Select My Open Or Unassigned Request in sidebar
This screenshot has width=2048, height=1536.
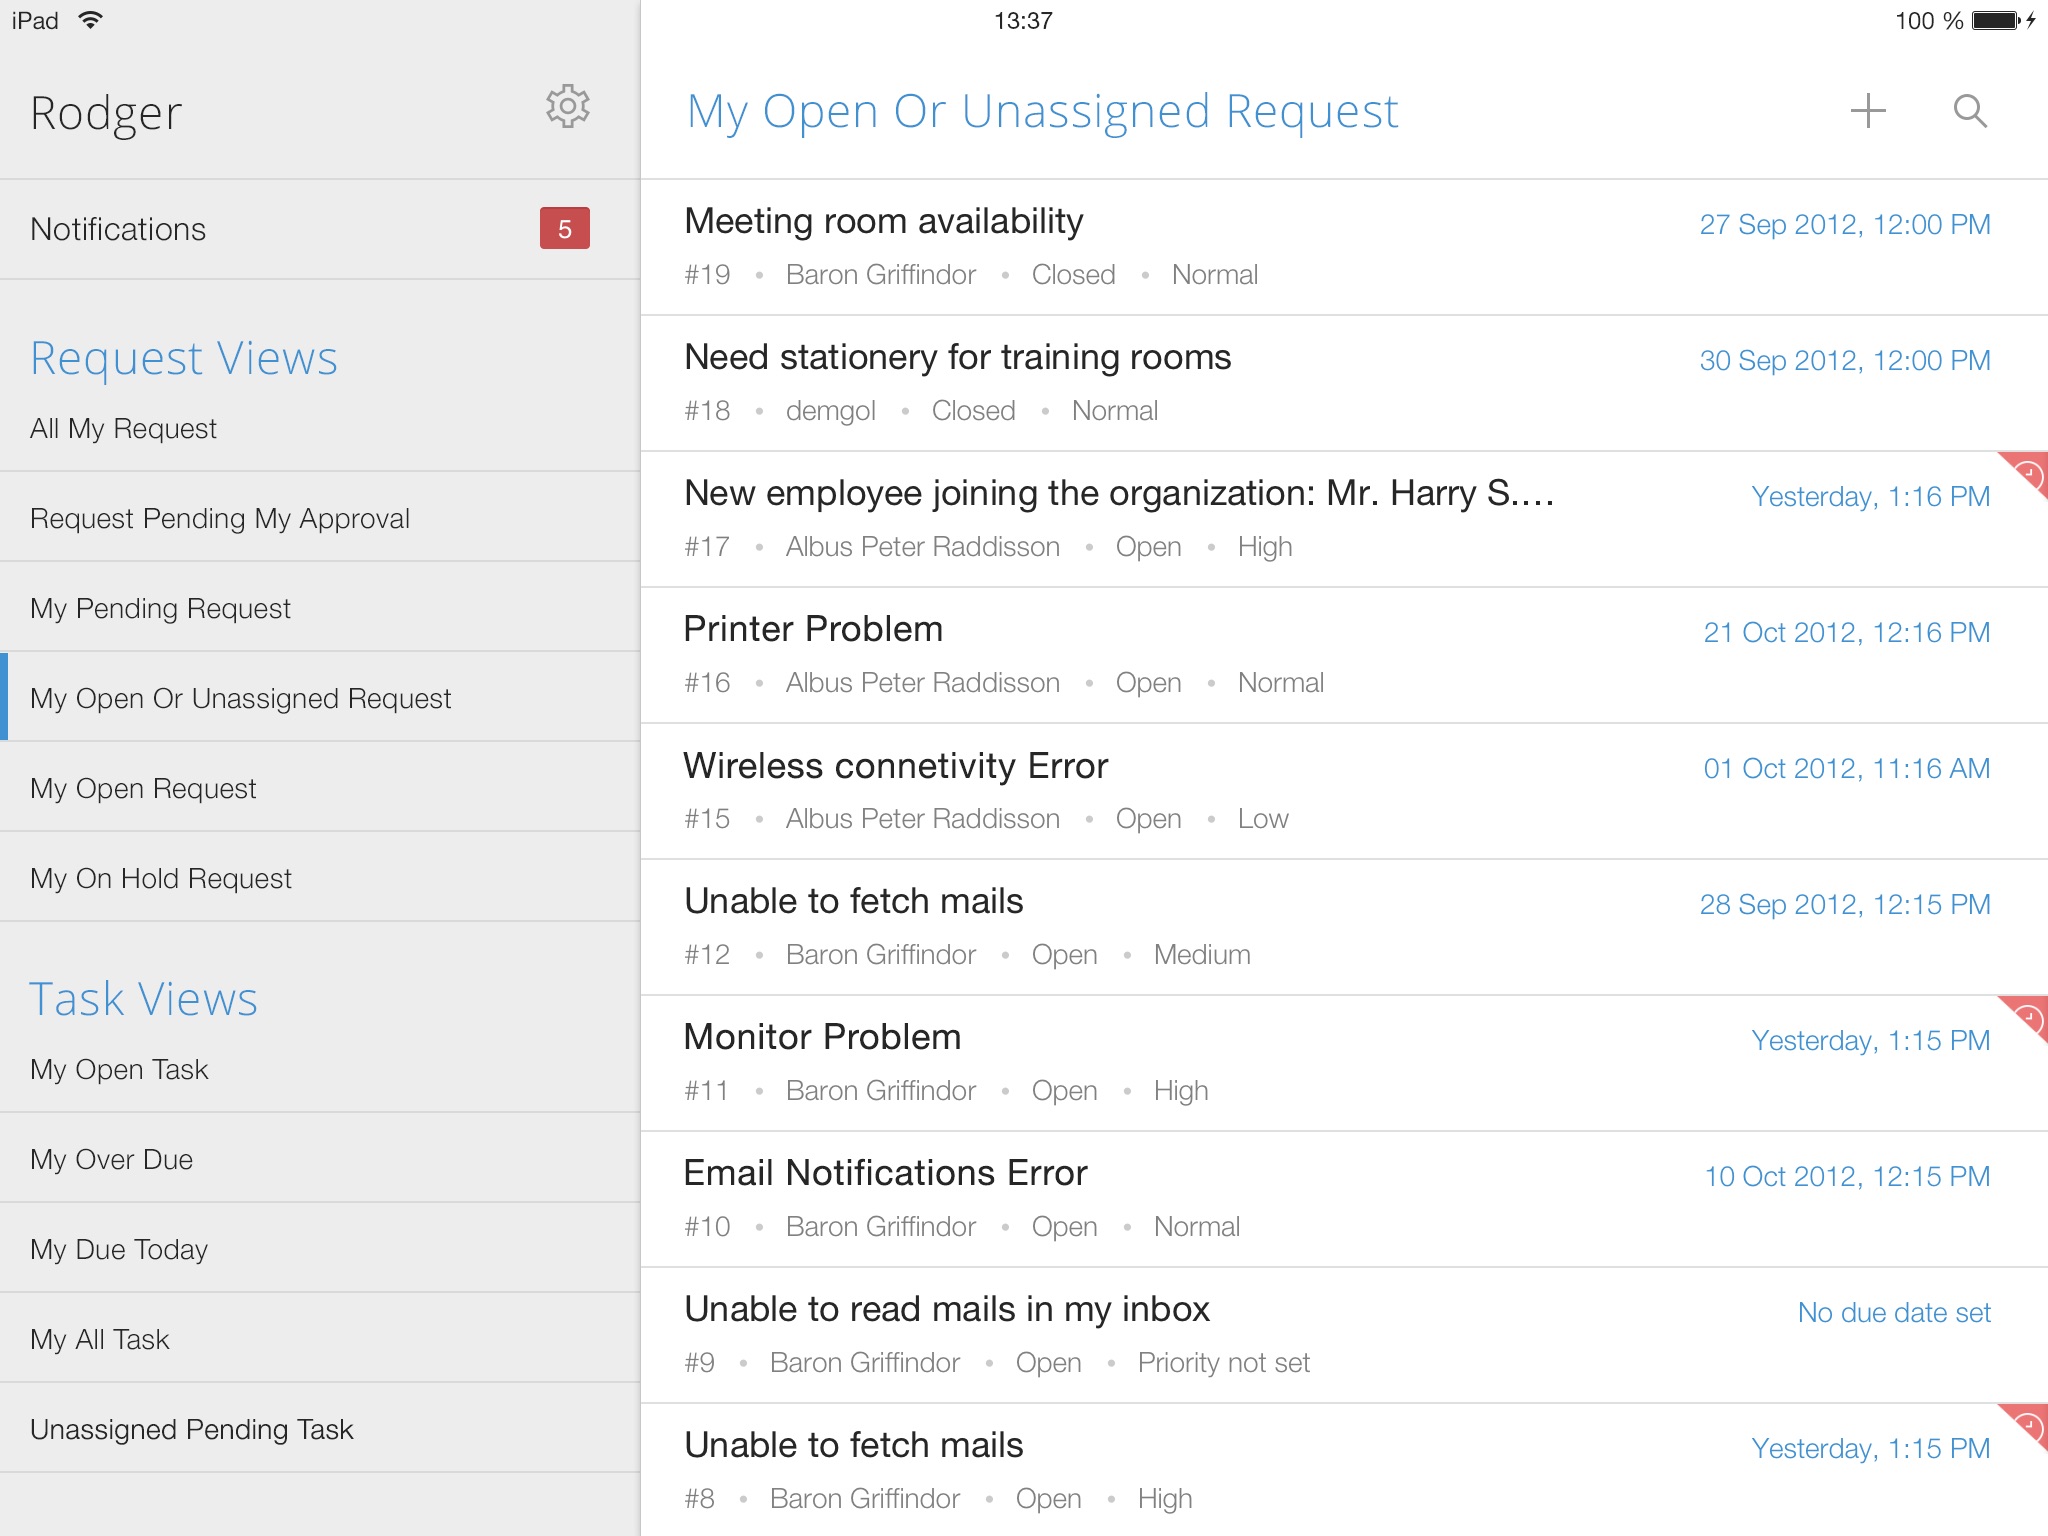(320, 698)
